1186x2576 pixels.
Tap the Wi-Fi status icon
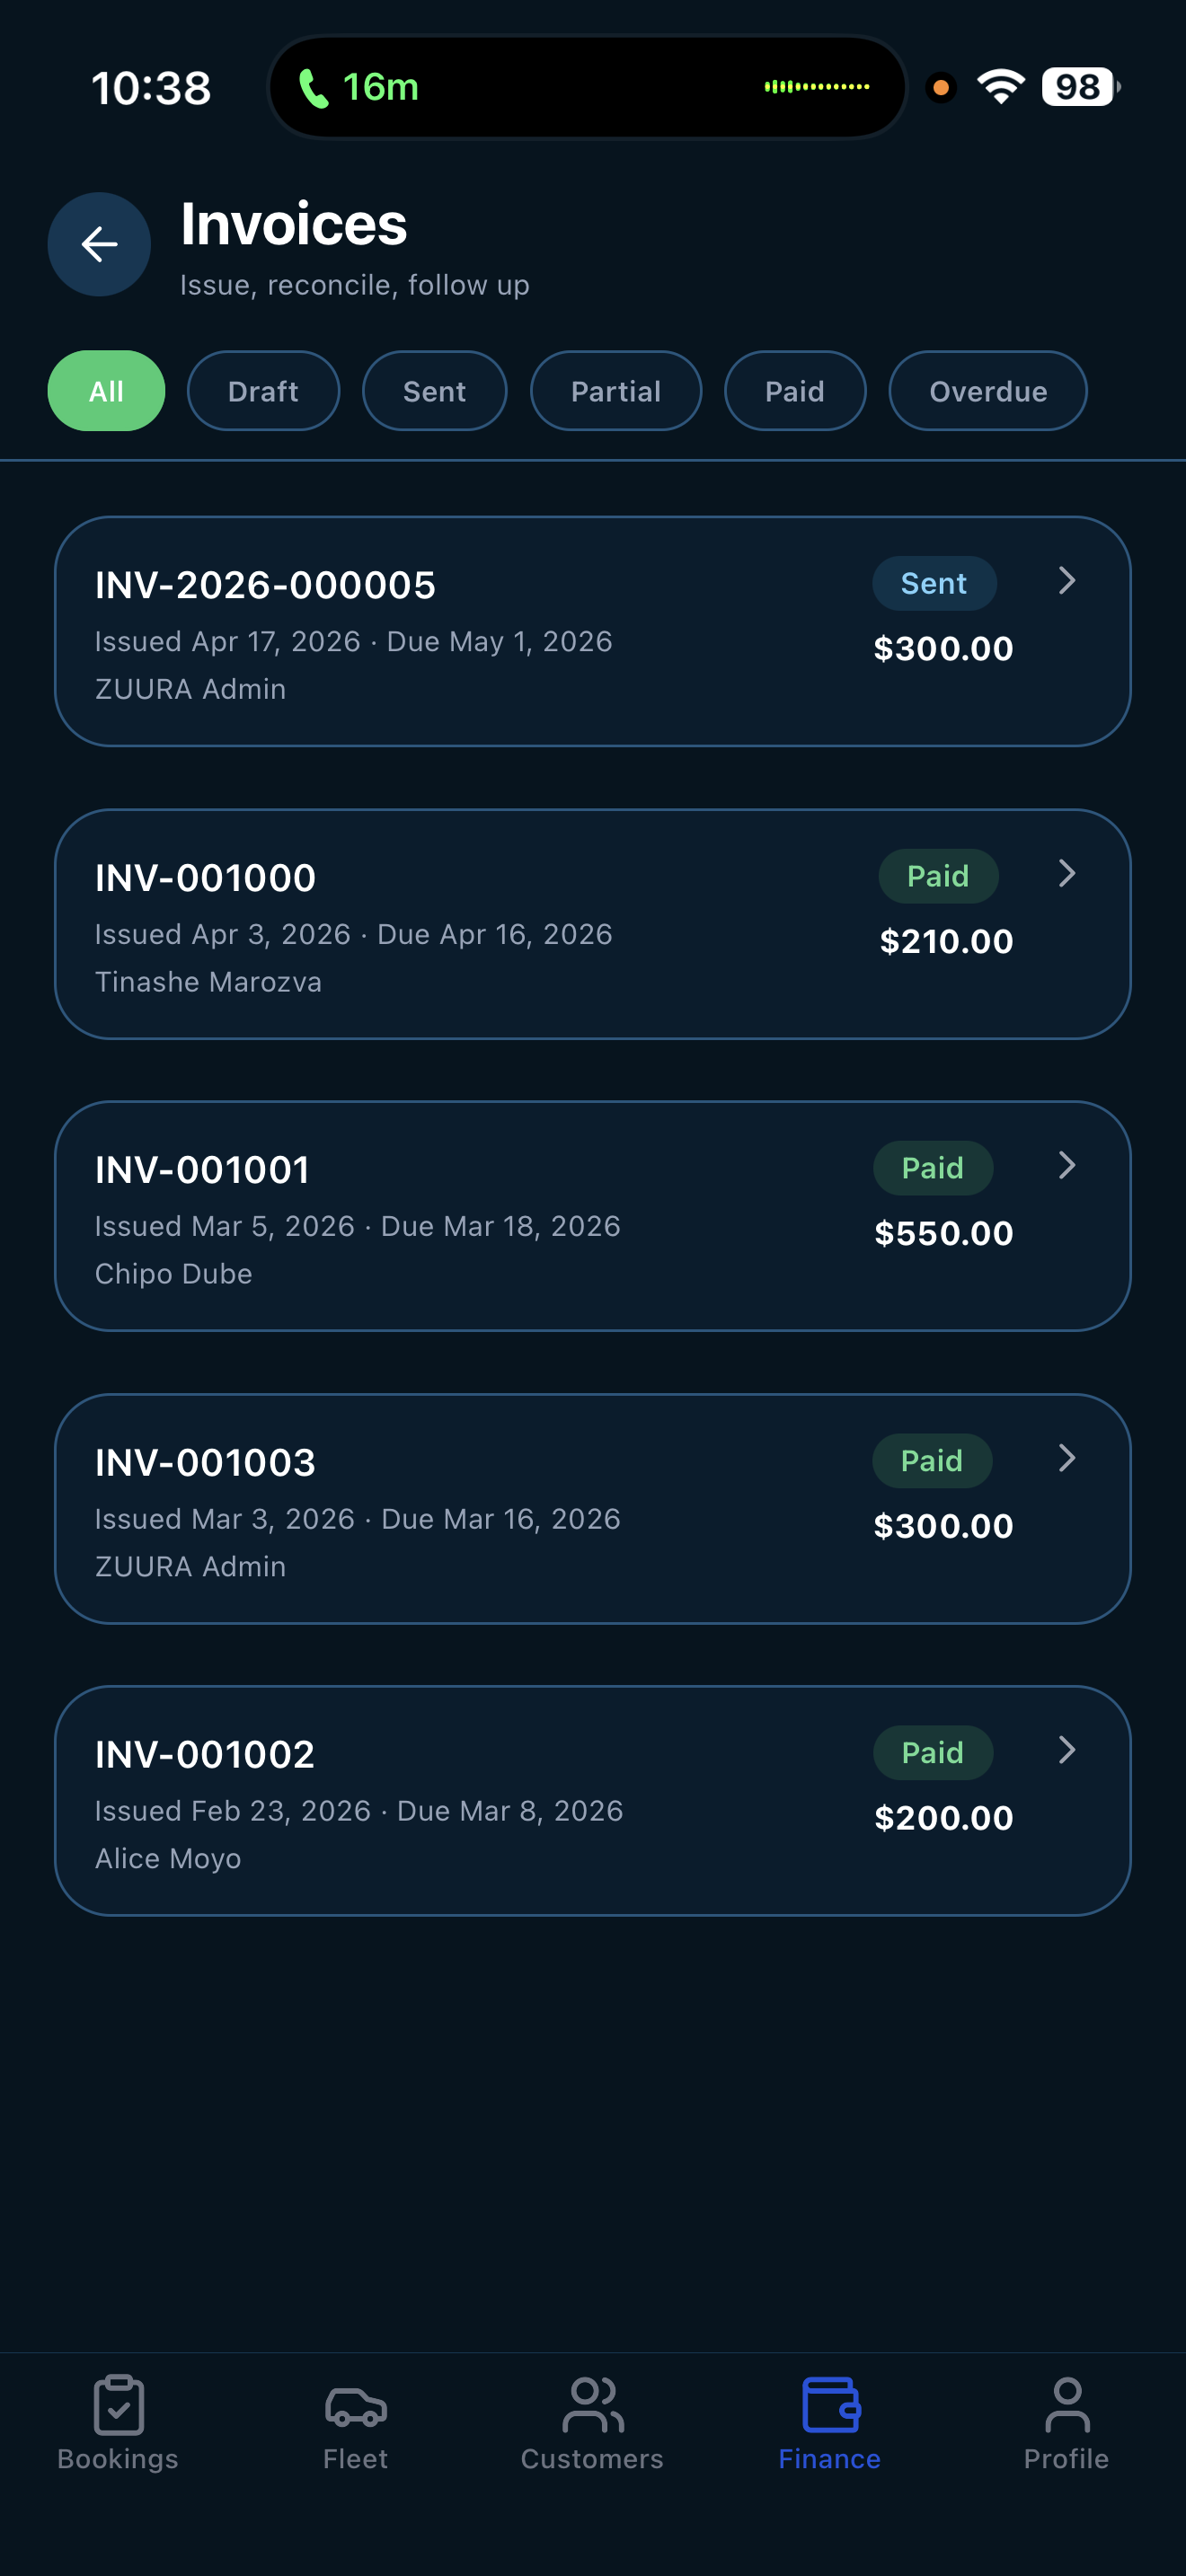click(x=1000, y=87)
